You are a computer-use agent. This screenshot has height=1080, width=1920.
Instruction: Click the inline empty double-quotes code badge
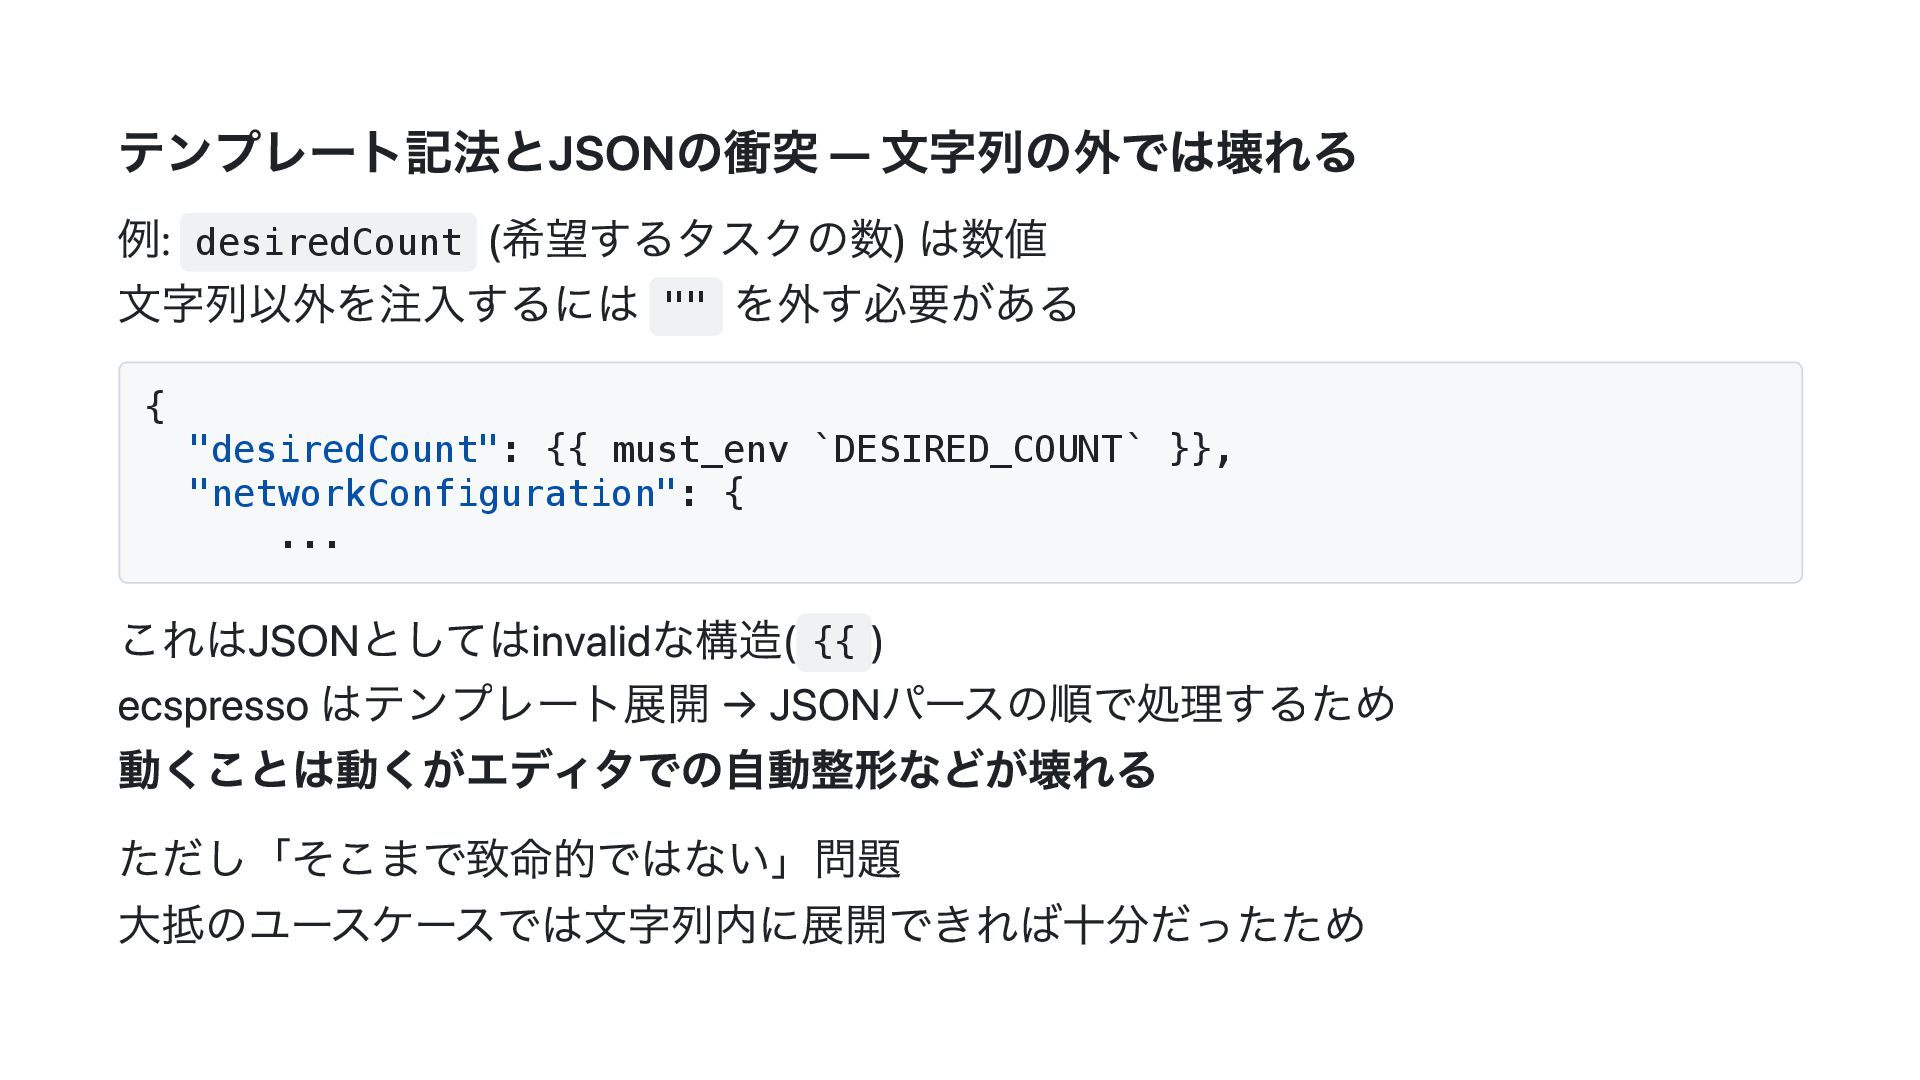click(x=685, y=305)
